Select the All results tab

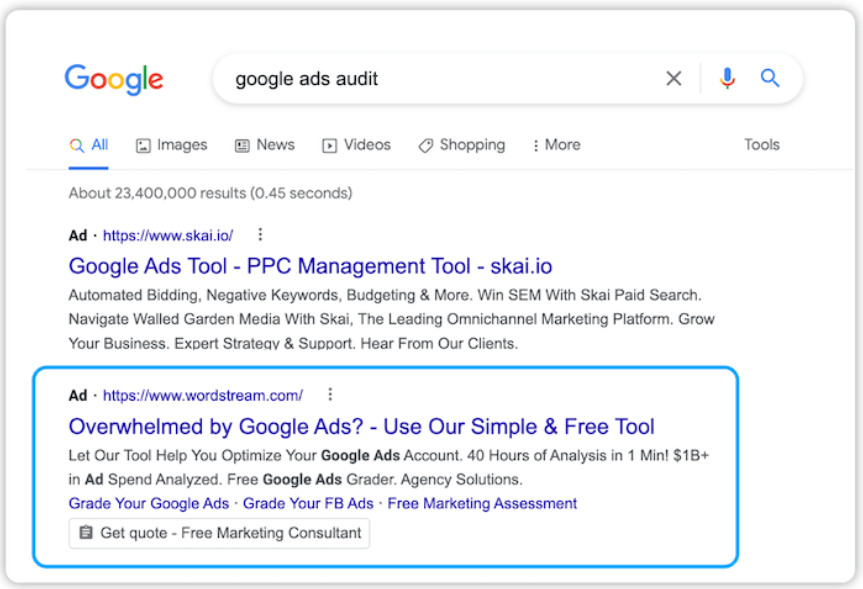pyautogui.click(x=89, y=145)
